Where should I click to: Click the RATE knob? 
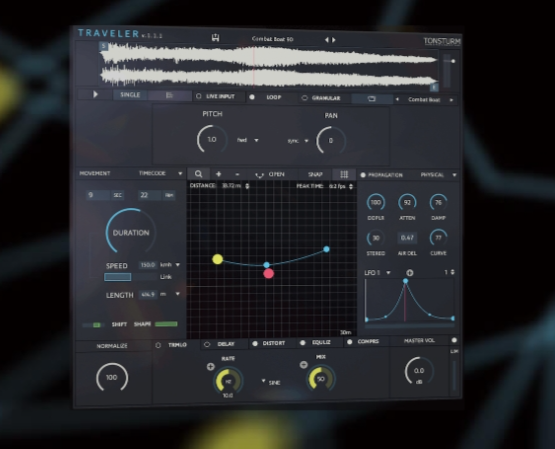coord(228,381)
